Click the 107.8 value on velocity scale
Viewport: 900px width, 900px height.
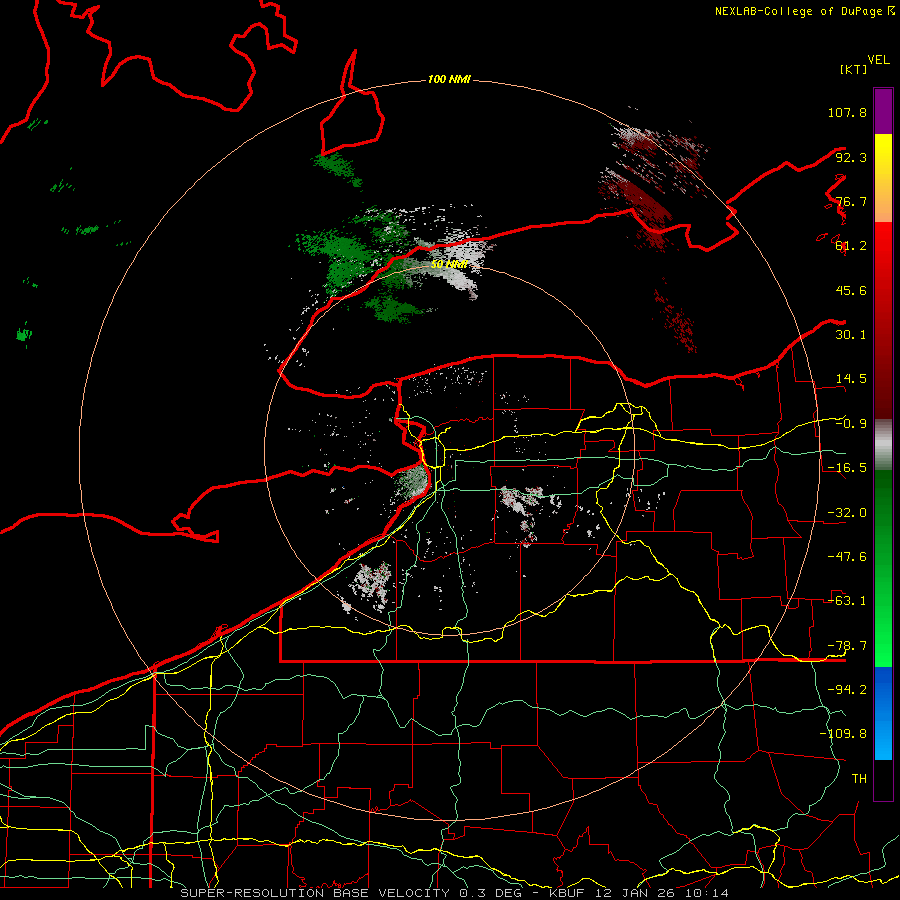[847, 112]
